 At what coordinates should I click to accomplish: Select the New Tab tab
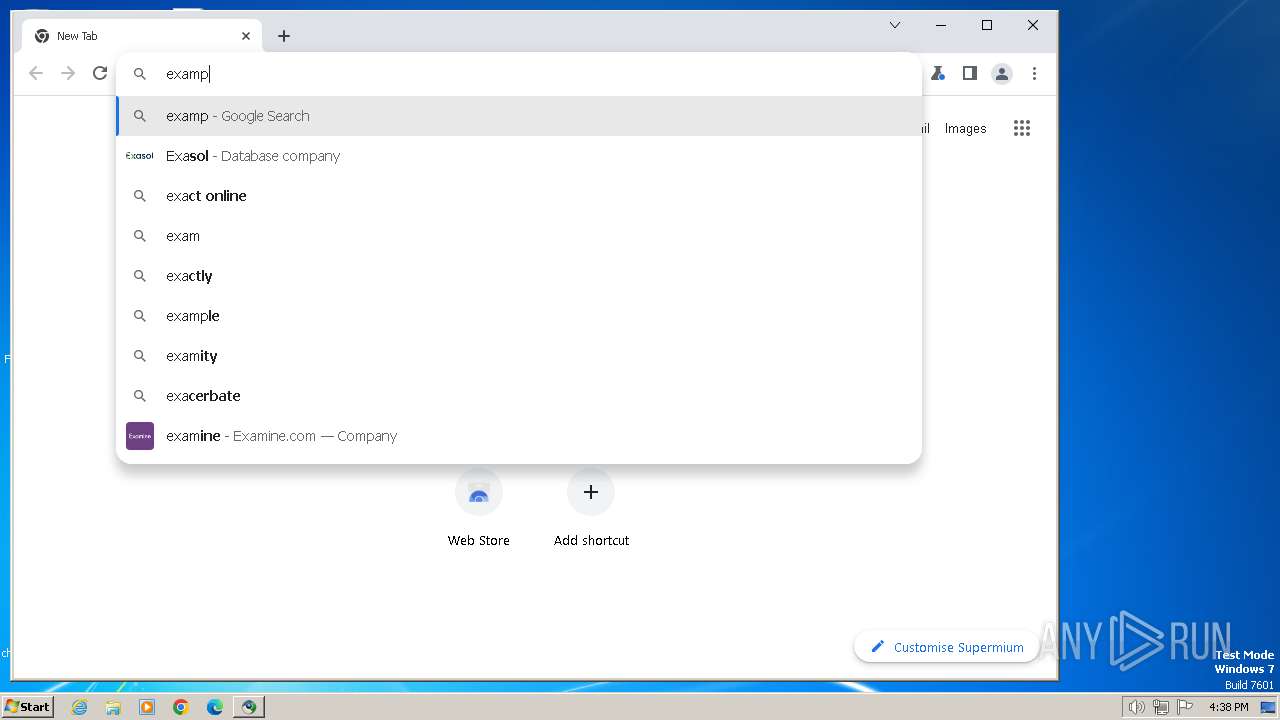pos(142,36)
